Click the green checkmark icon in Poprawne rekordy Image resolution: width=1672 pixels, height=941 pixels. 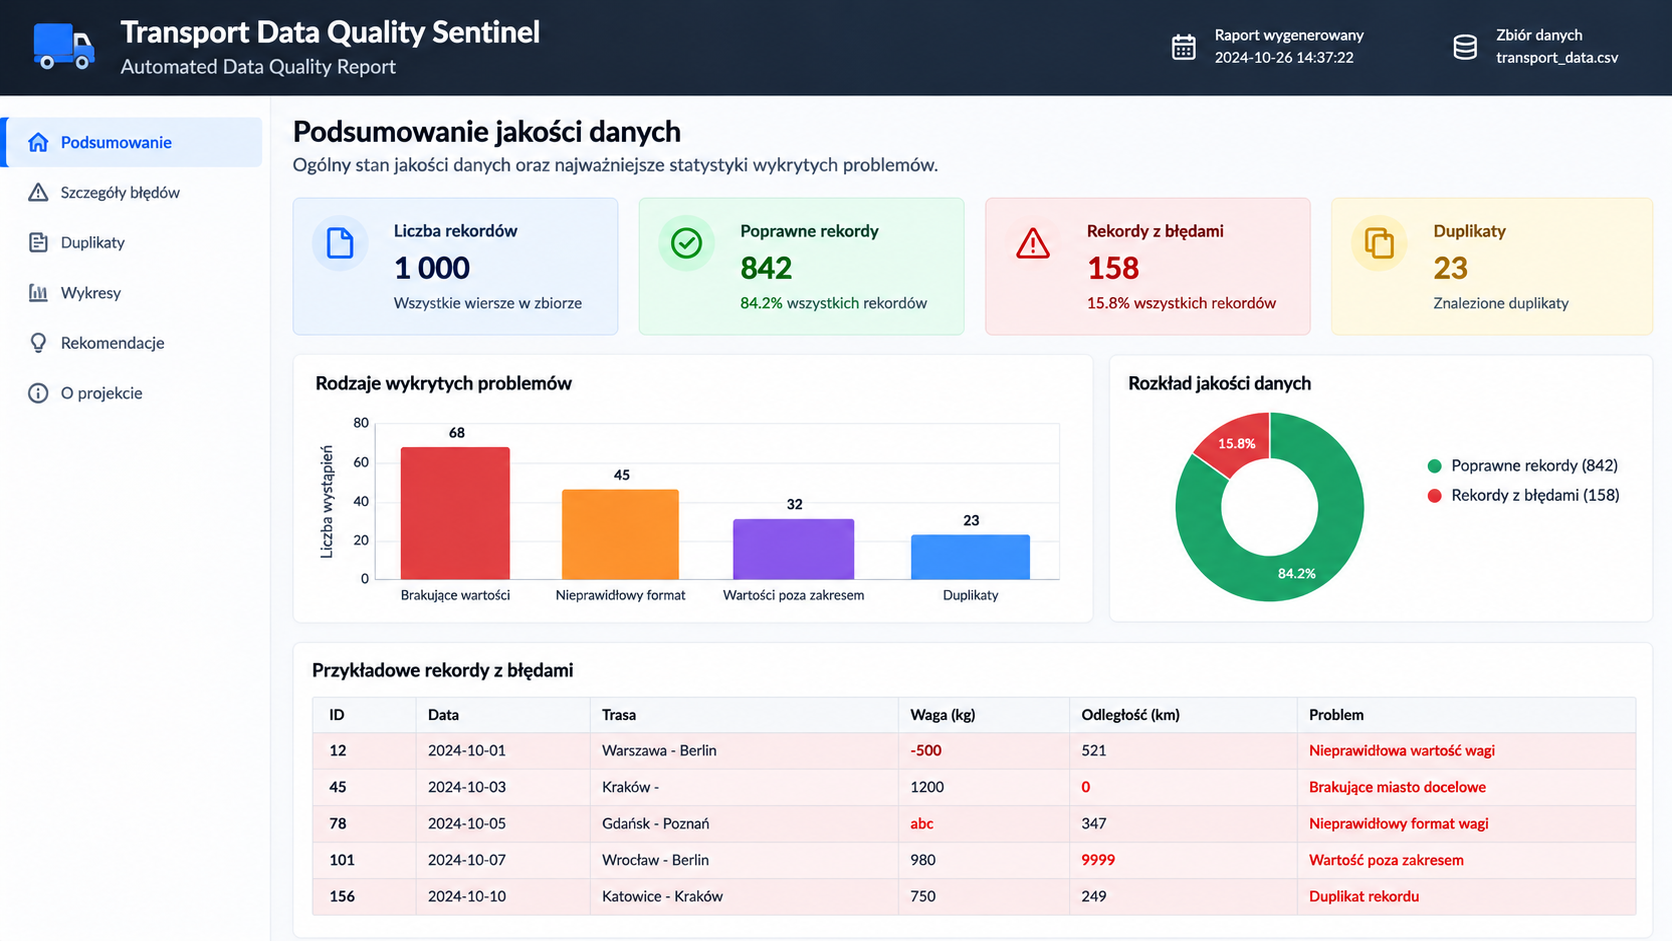pos(686,243)
